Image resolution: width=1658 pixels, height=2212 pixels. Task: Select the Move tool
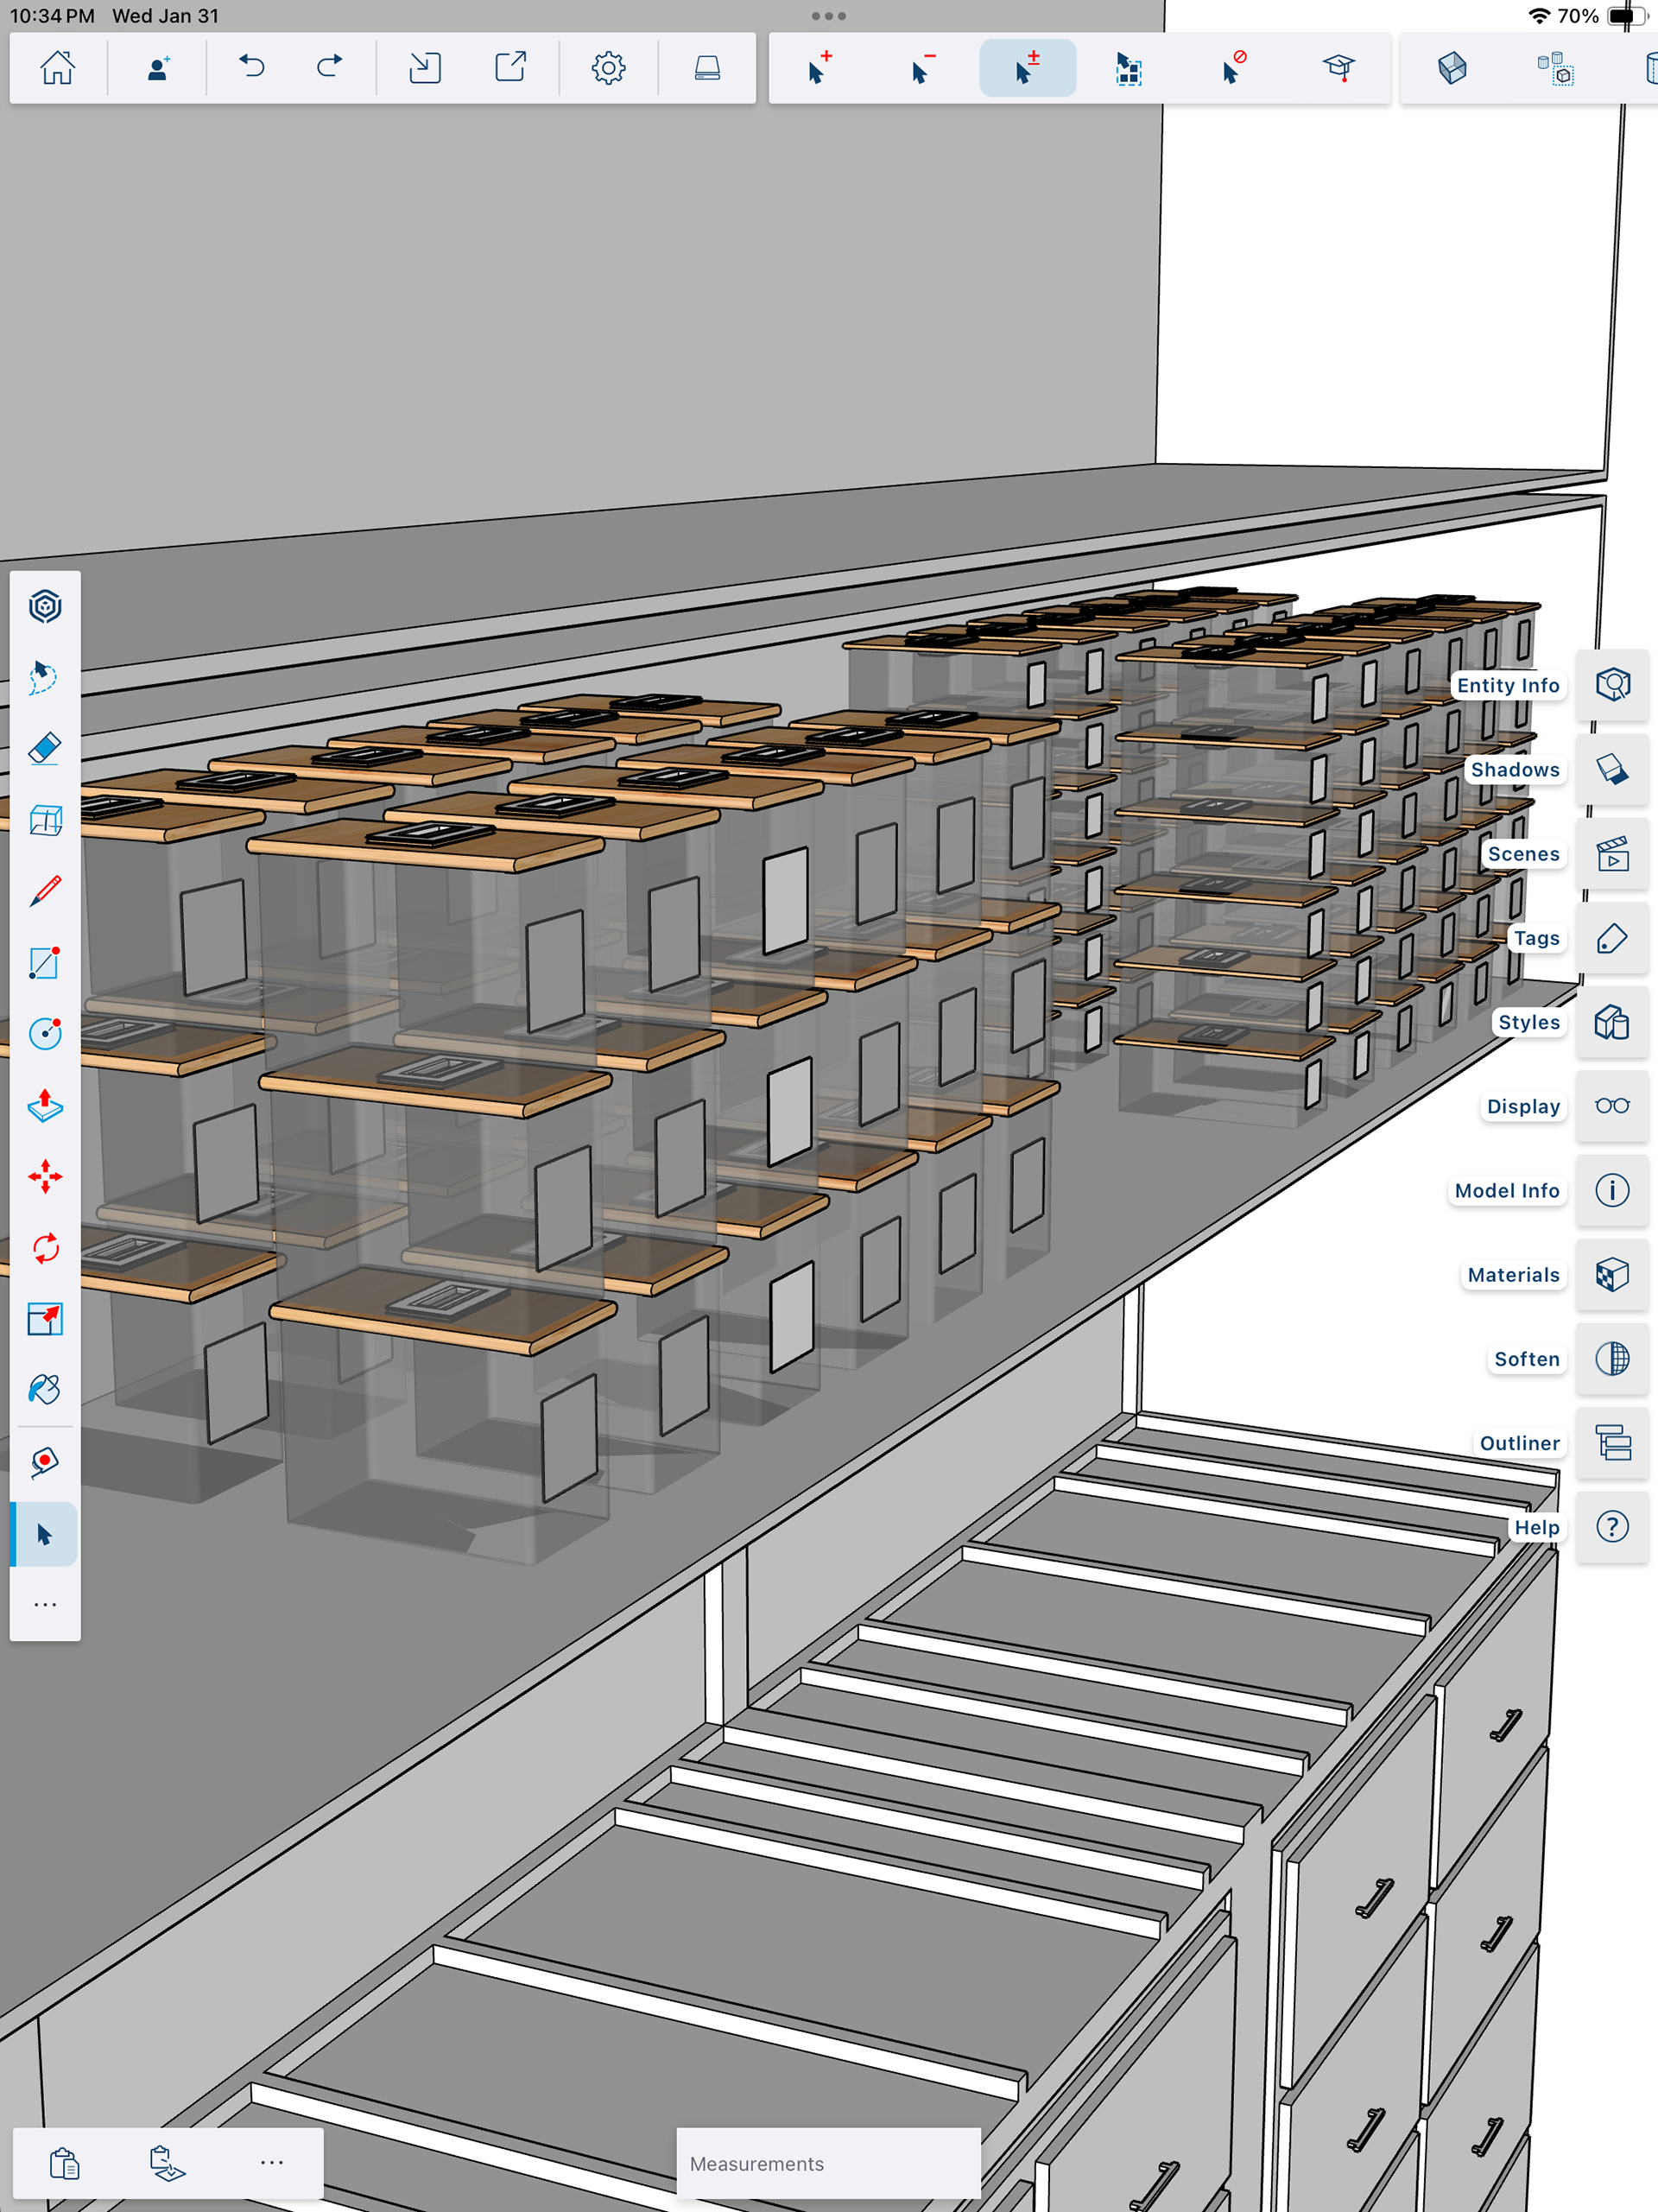(x=45, y=1176)
